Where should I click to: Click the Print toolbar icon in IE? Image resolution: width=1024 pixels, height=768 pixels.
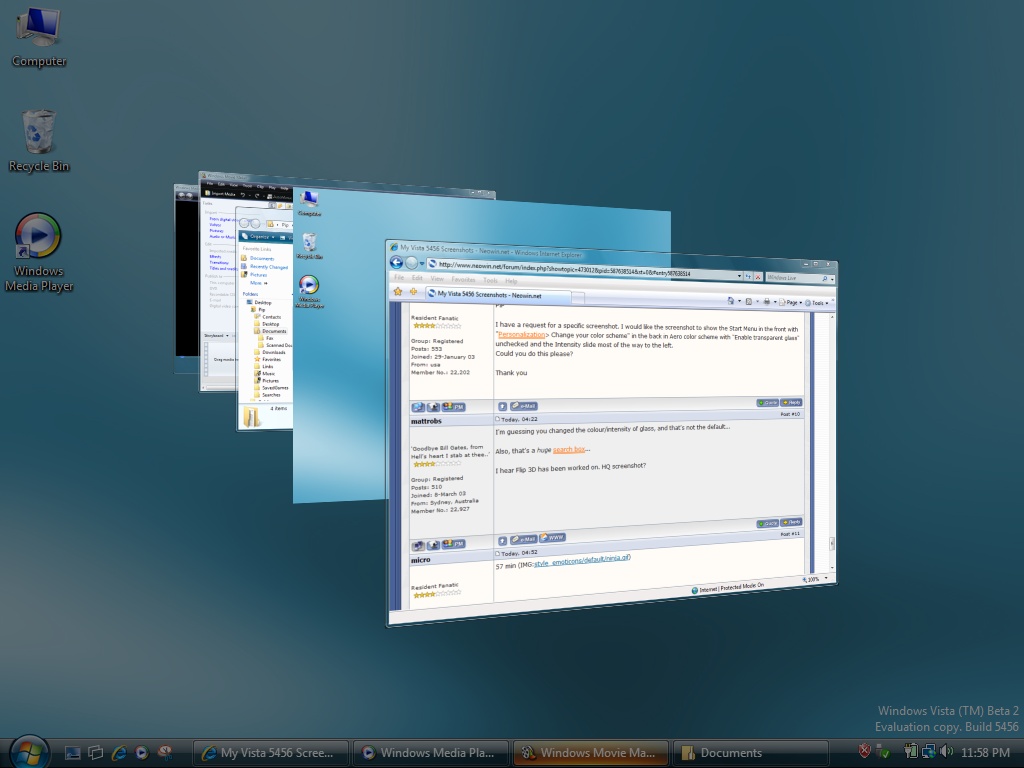click(766, 302)
